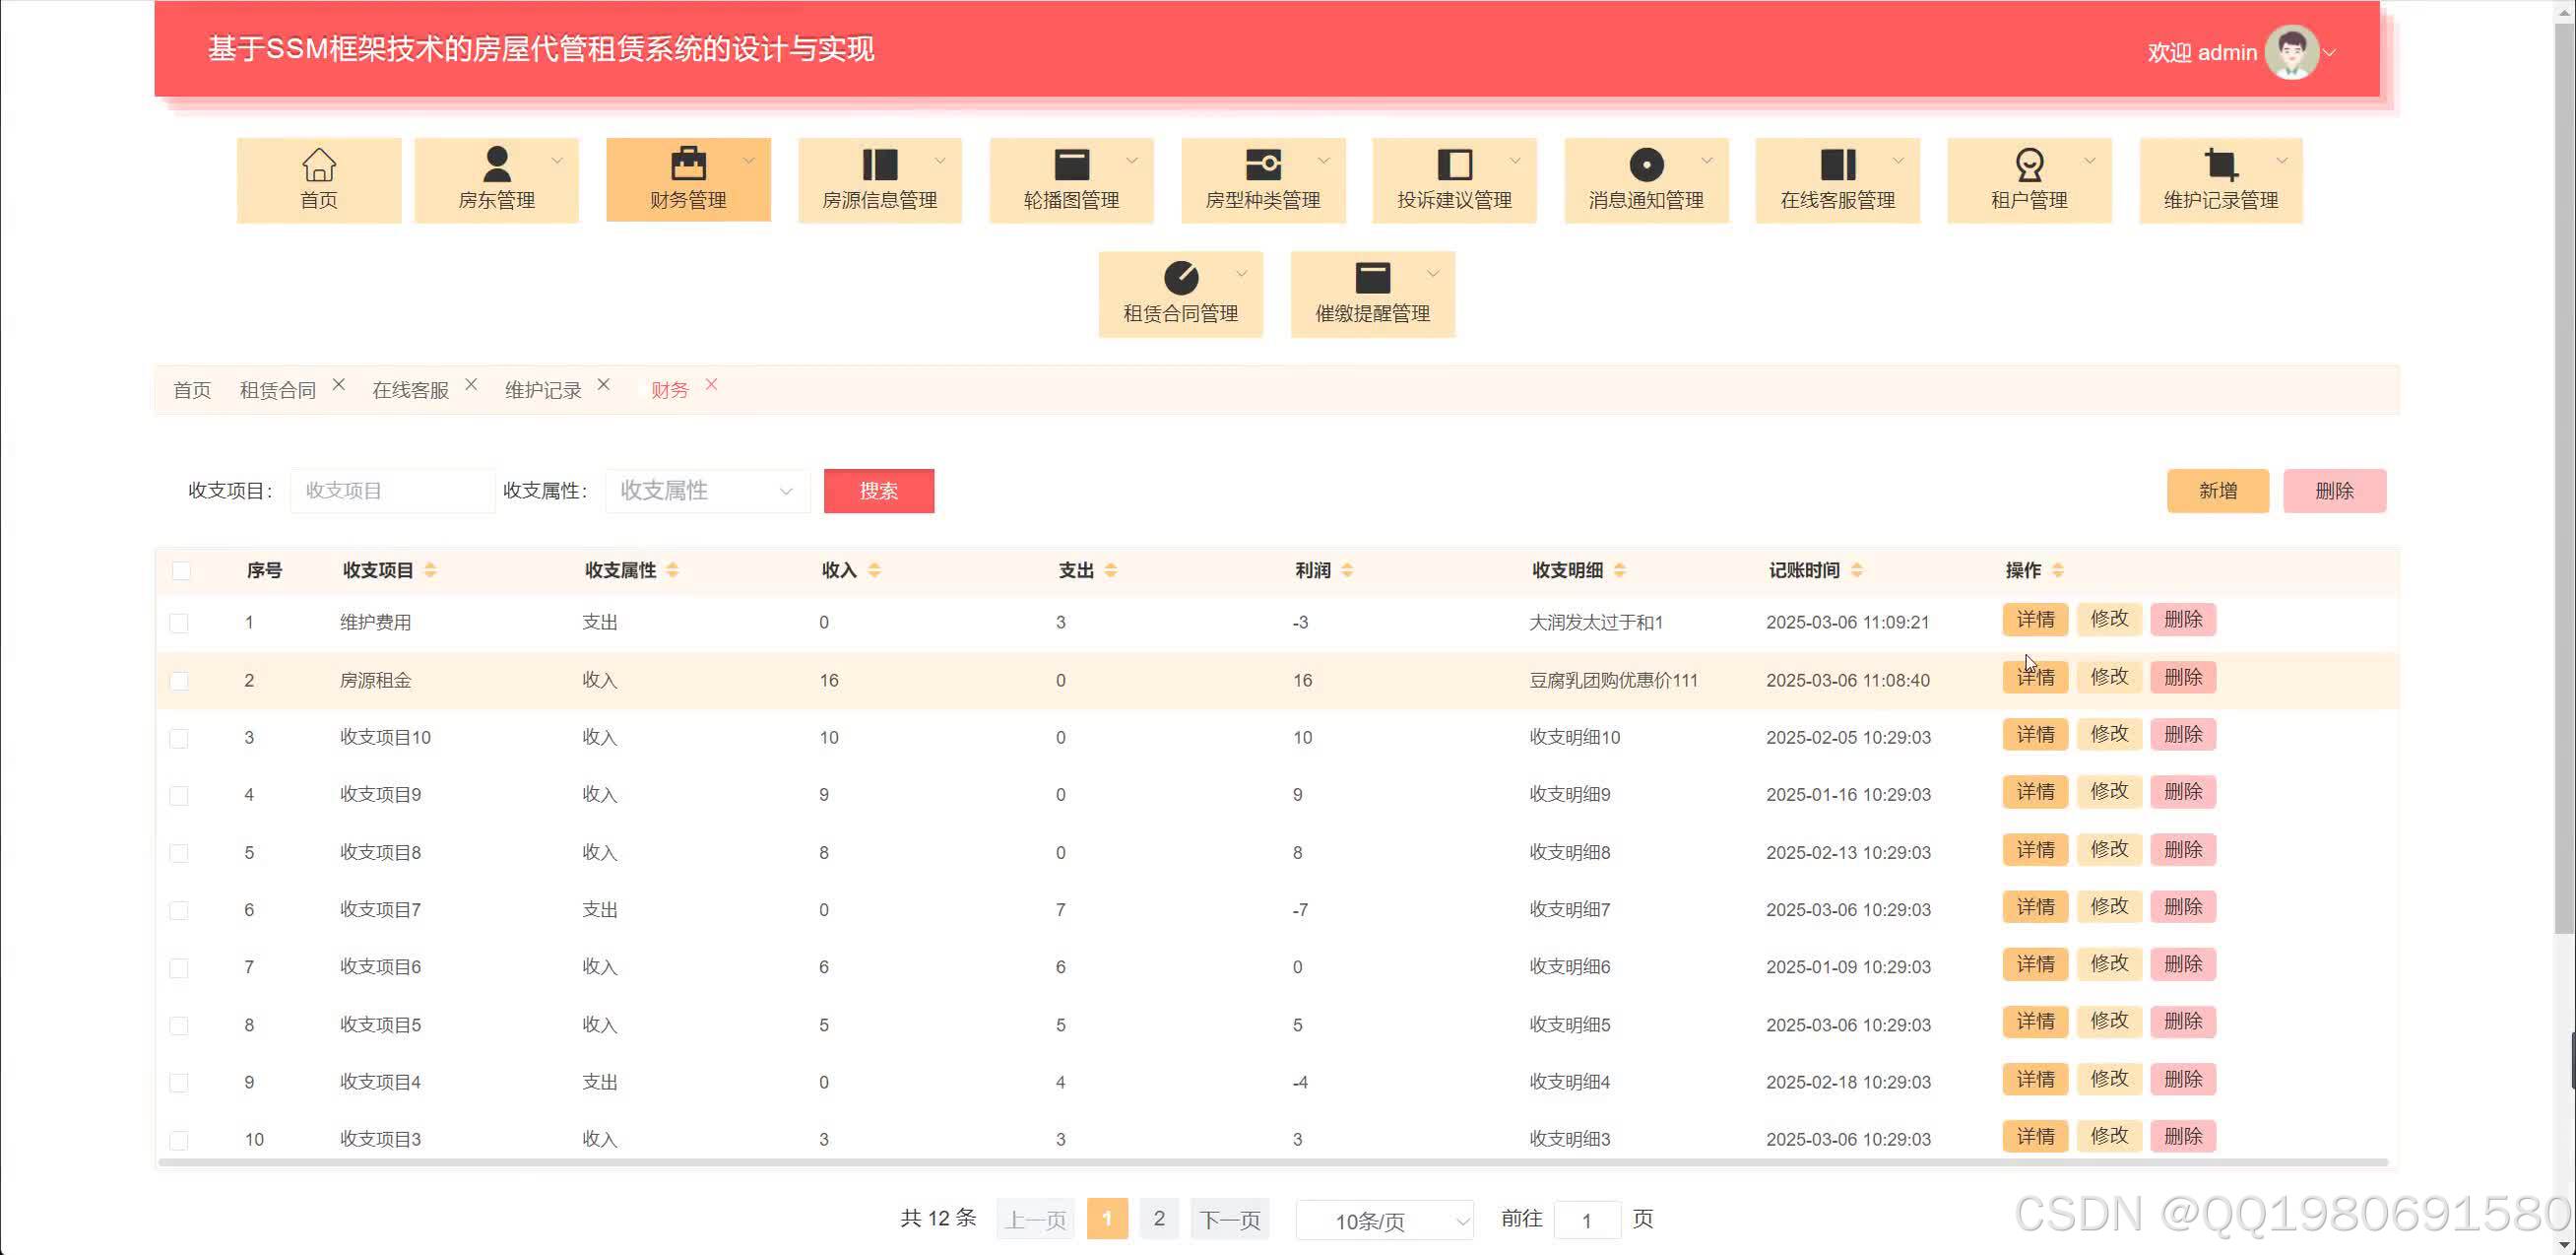Click the 租赁合同管理 gauge icon
The height and width of the screenshot is (1255, 2576).
point(1180,278)
